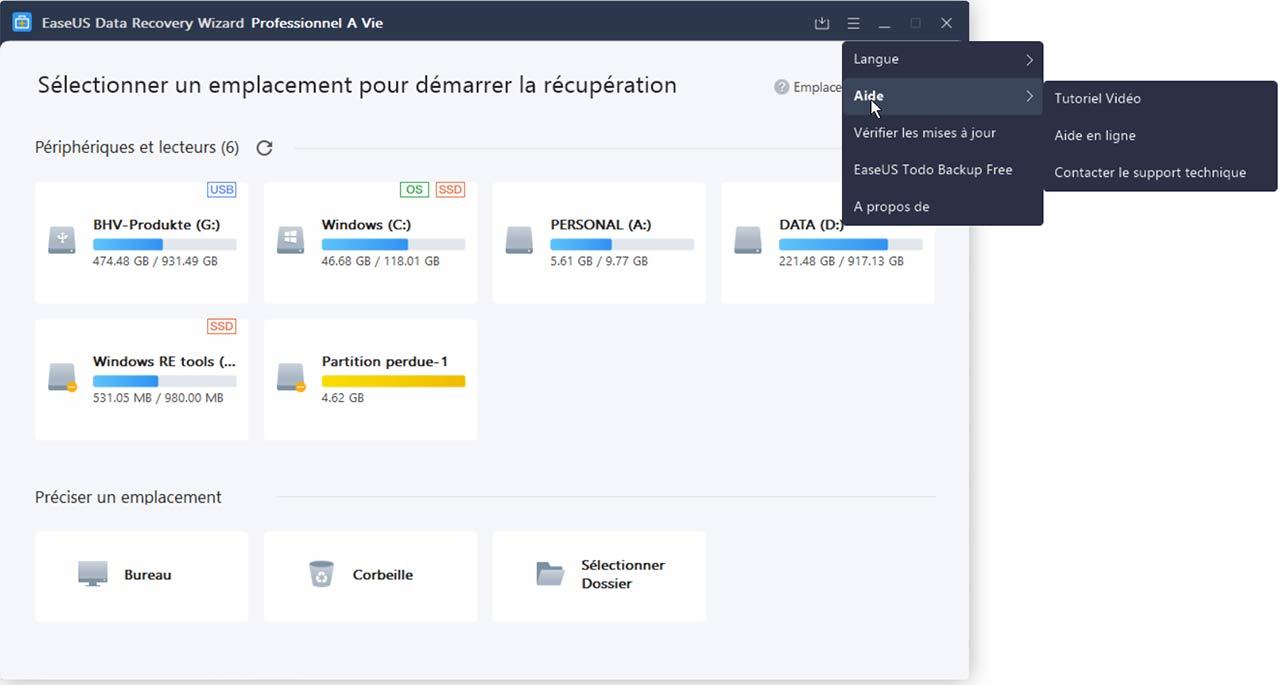The image size is (1280, 685).
Task: Choose the Corbeille location button
Action: pyautogui.click(x=370, y=576)
